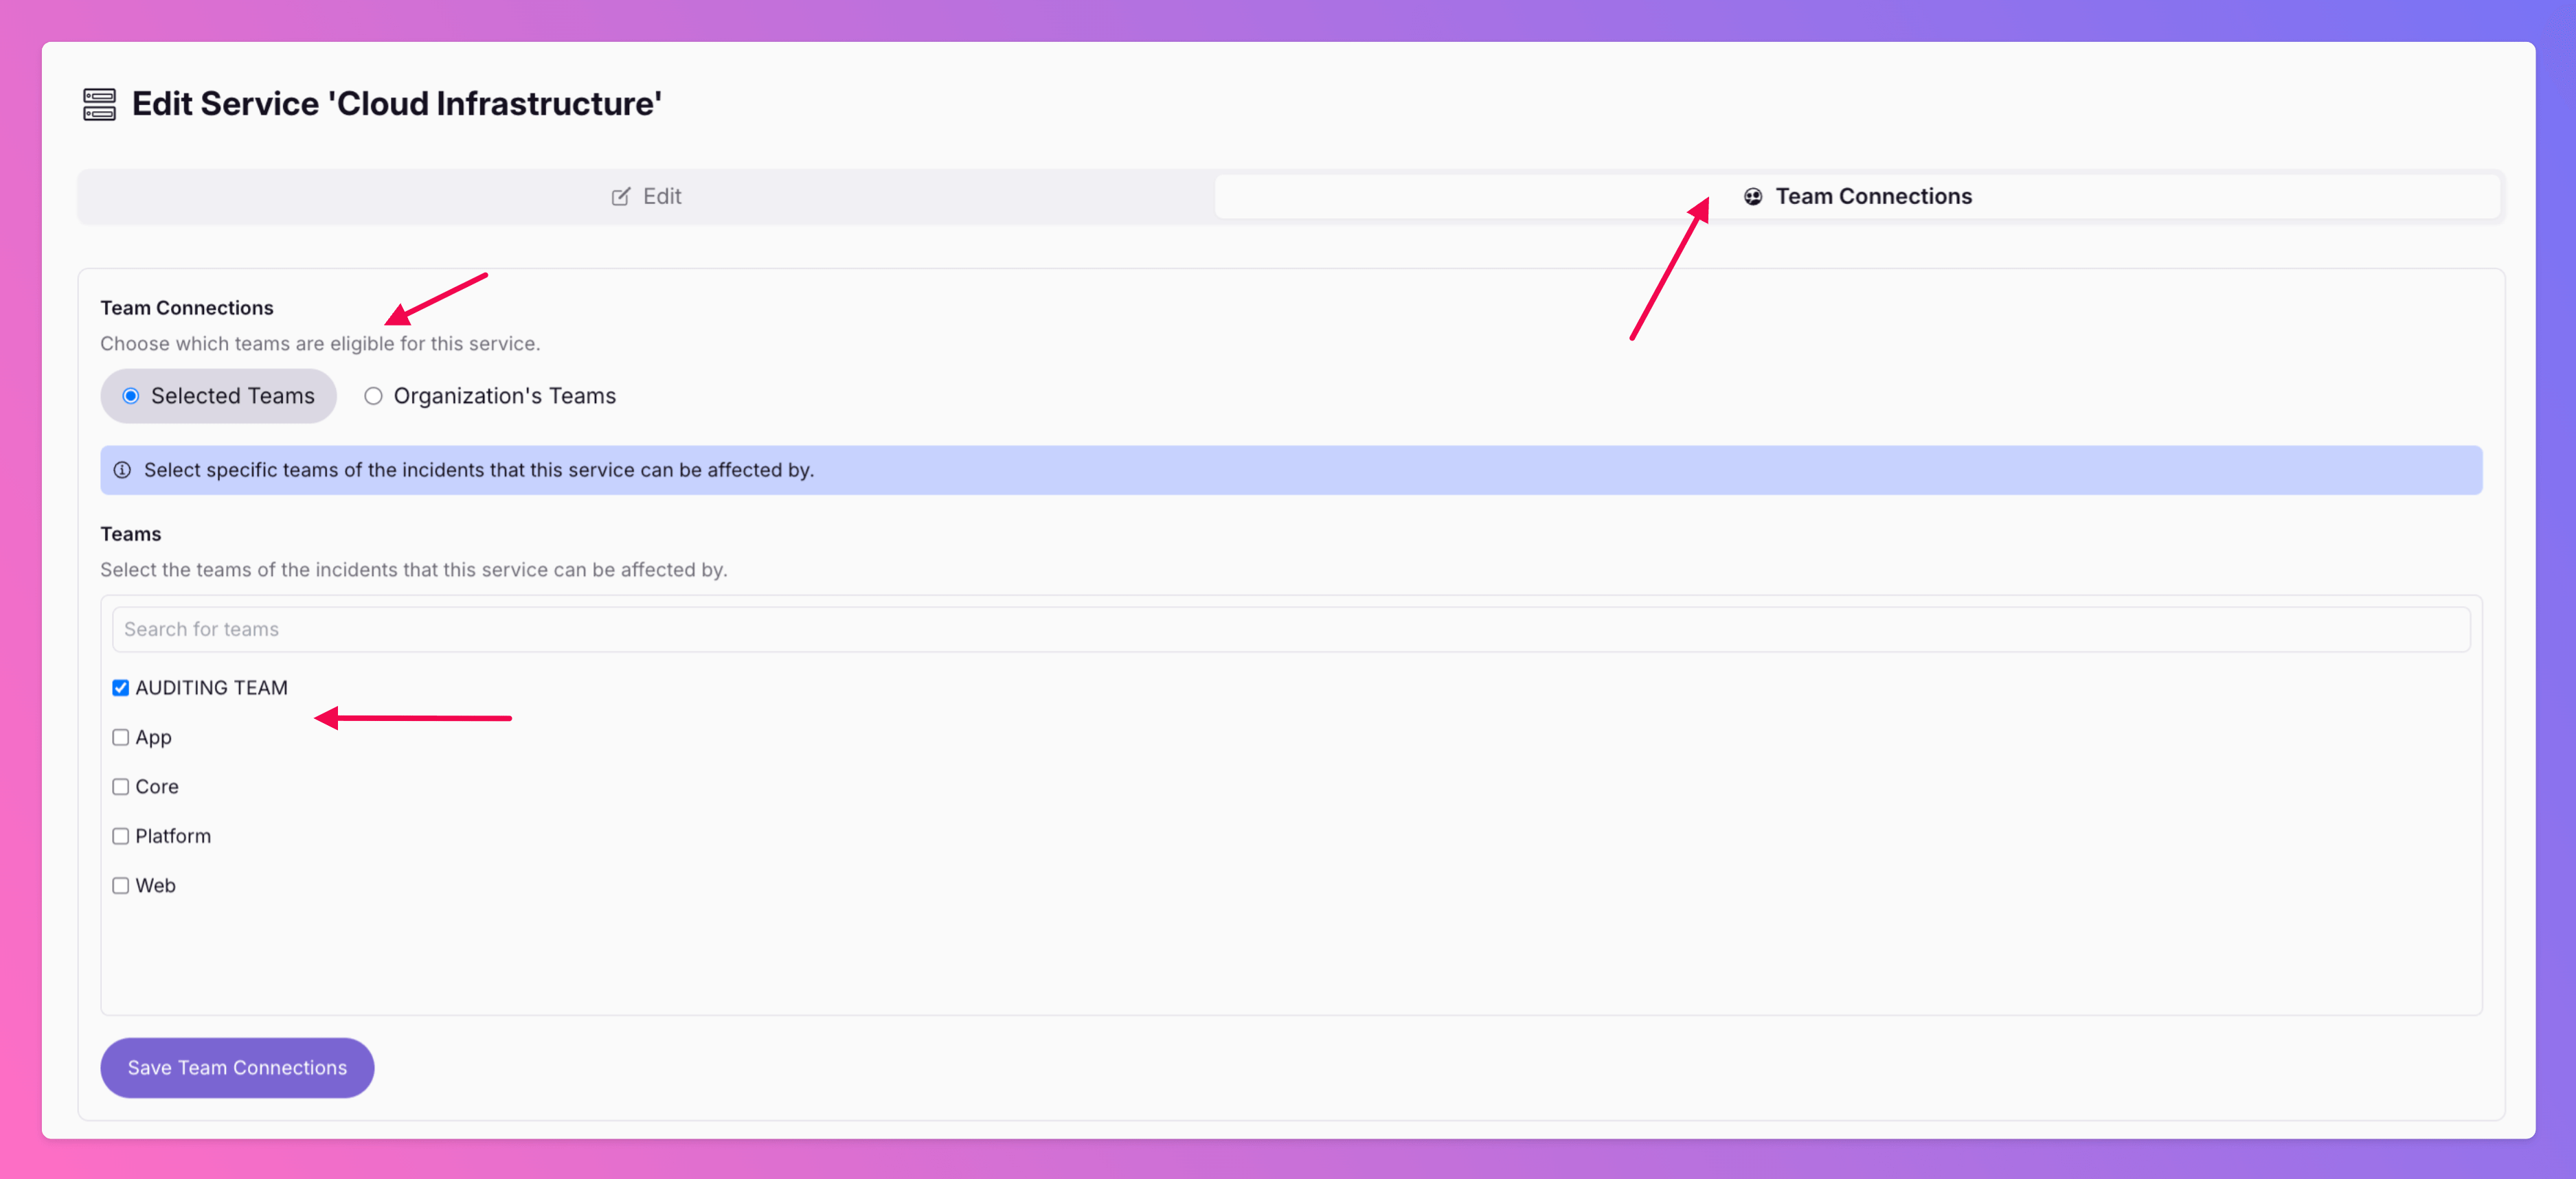Enable the App team checkbox

tap(121, 737)
